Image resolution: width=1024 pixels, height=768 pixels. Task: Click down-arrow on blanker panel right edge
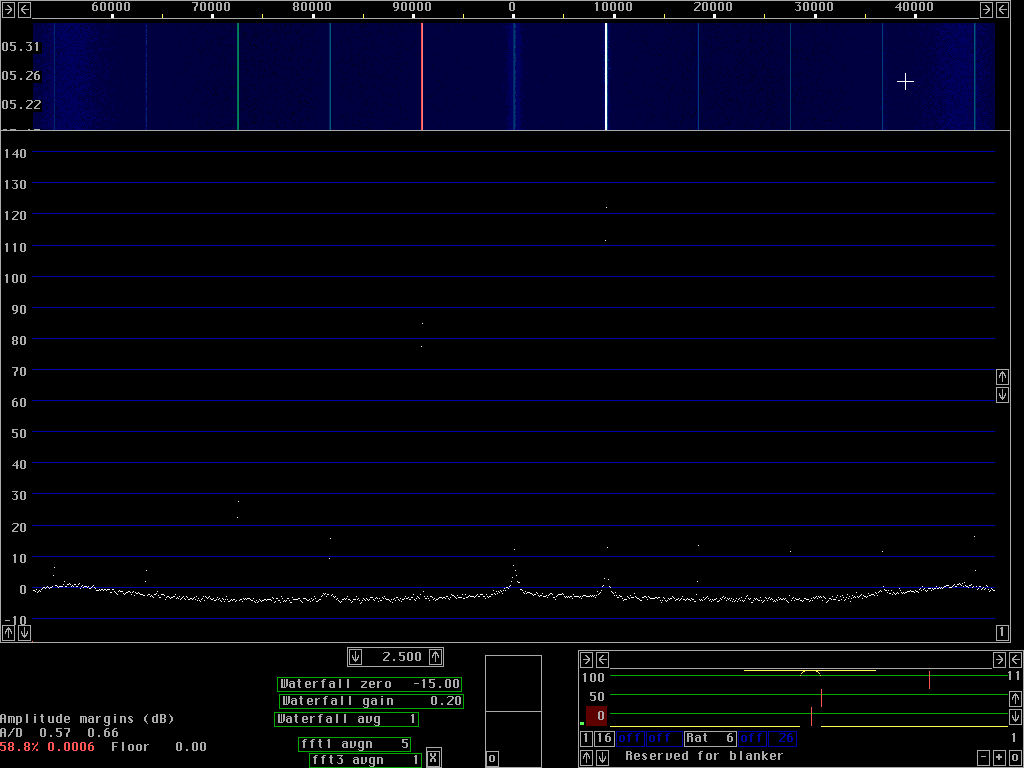[x=1016, y=716]
